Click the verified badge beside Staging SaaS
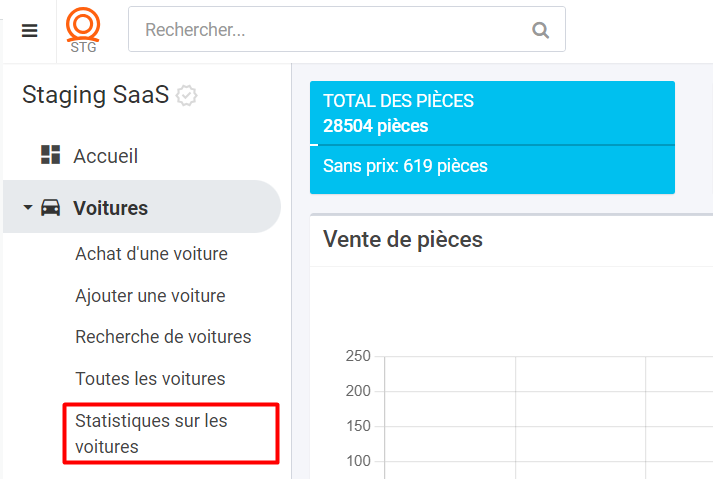The width and height of the screenshot is (713, 479). click(x=186, y=96)
